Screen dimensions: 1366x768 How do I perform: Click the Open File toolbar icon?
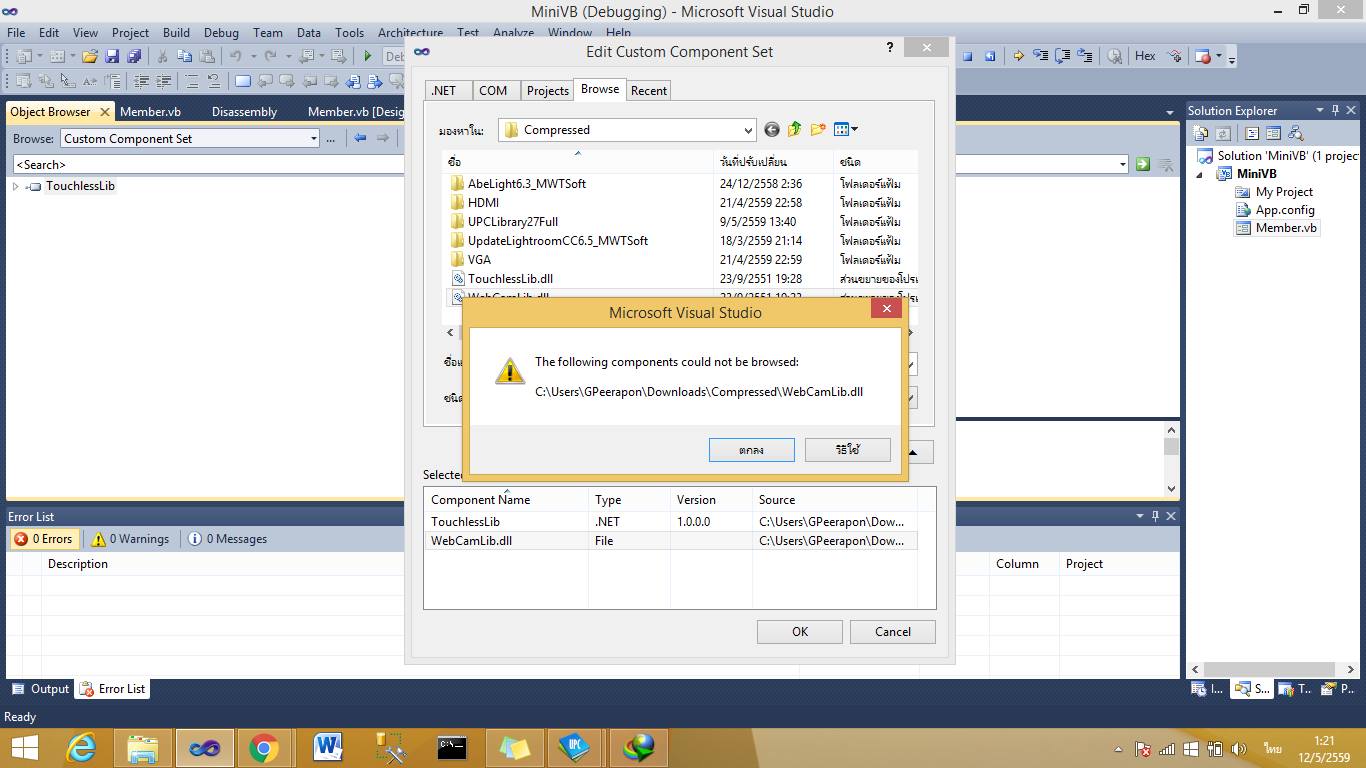[90, 56]
